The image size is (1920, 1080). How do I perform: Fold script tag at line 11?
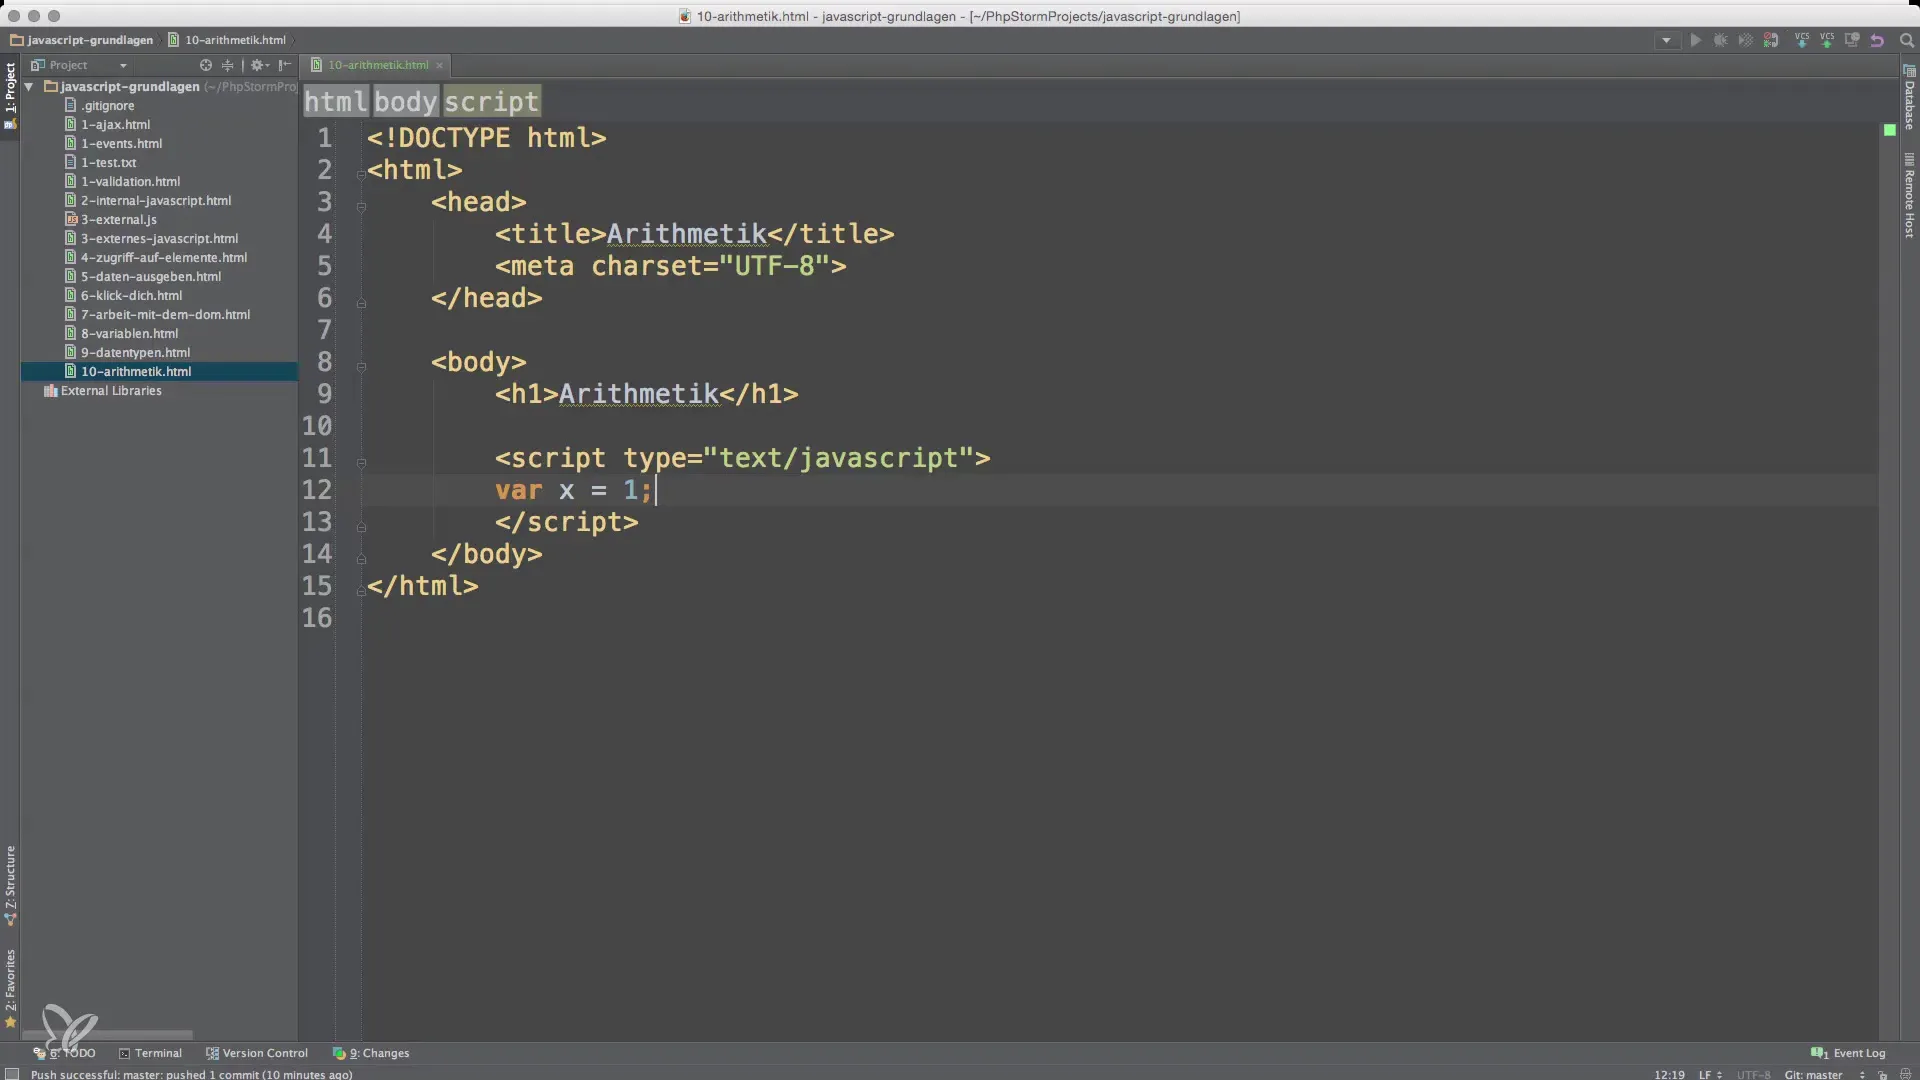tap(361, 462)
